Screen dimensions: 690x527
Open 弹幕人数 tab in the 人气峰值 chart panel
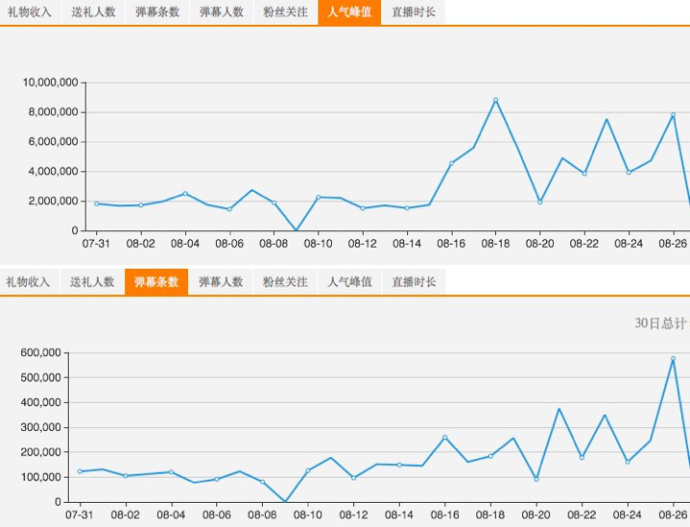(221, 12)
